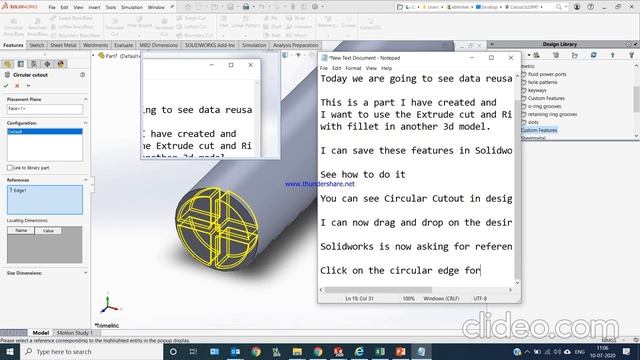Click Notepad horizontal scrollbar thumb
The image size is (640, 360).
(x=378, y=290)
